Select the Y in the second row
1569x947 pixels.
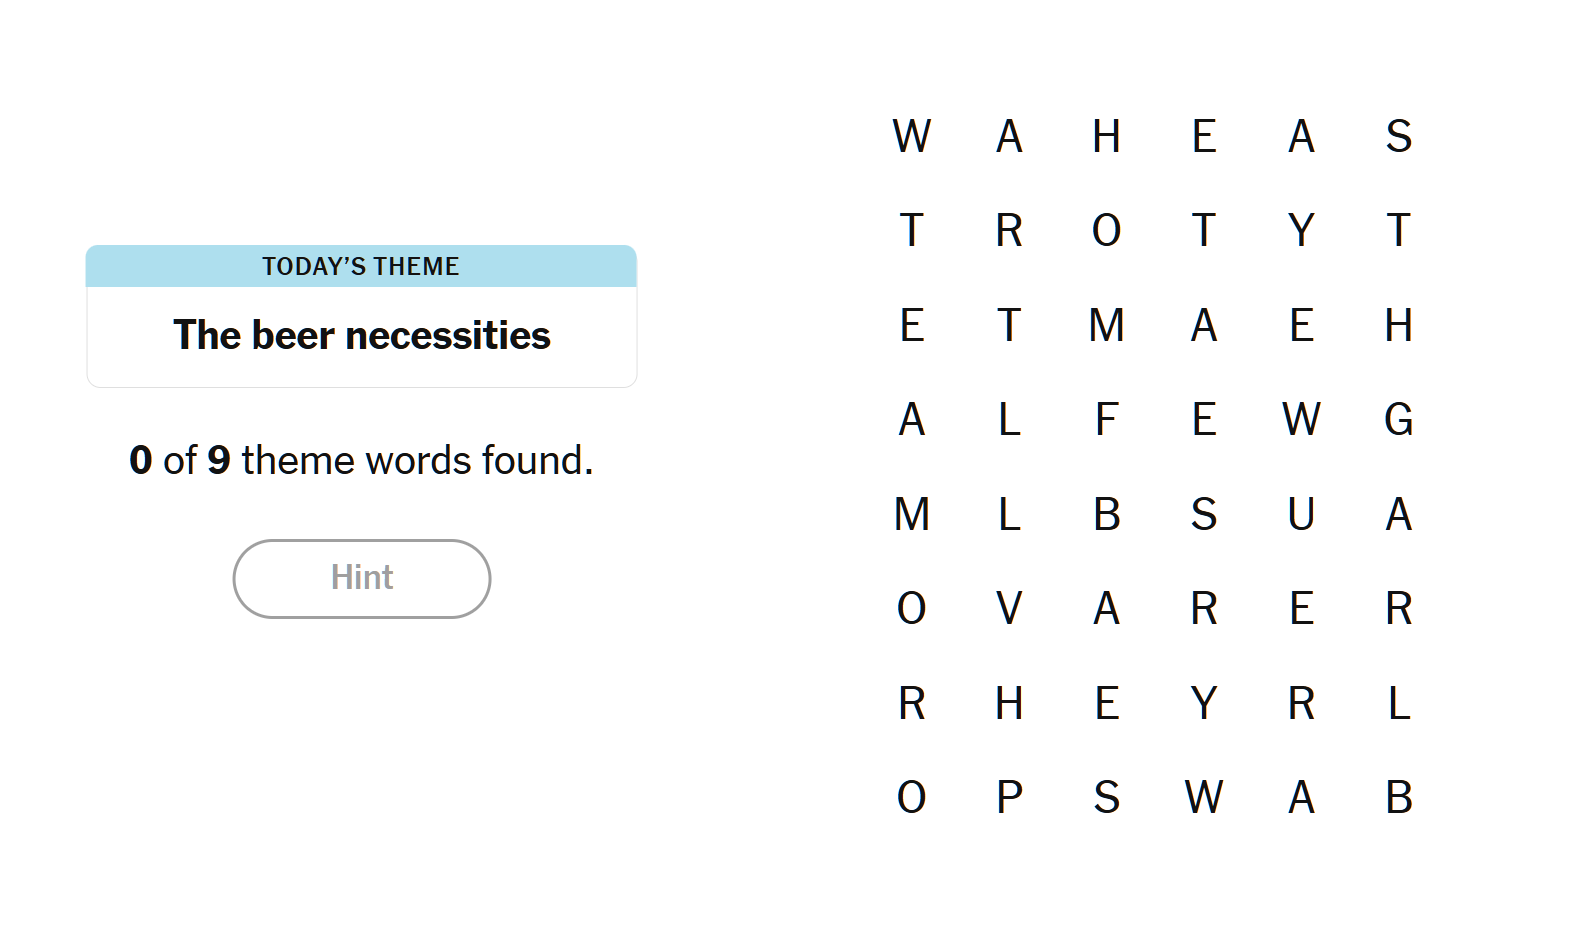[1301, 230]
